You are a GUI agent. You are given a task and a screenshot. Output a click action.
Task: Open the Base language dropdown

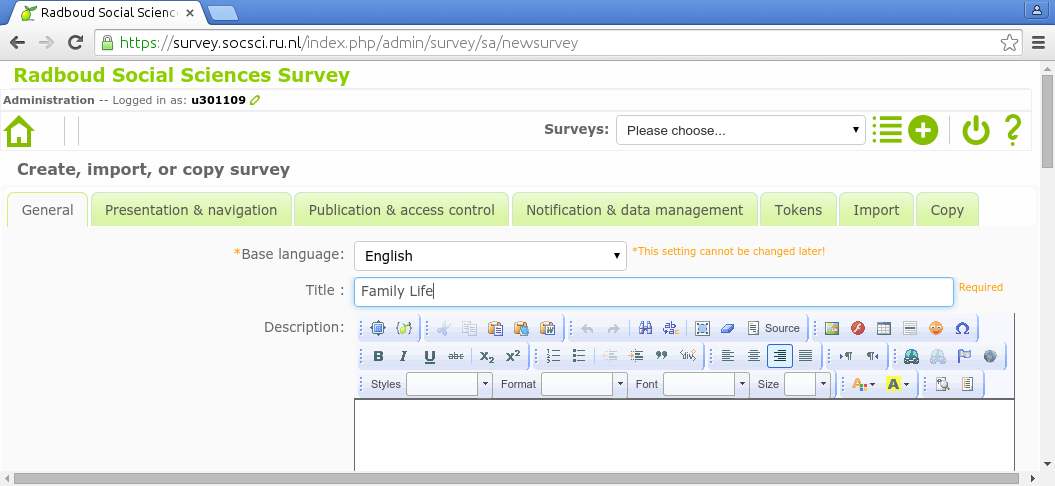(490, 256)
